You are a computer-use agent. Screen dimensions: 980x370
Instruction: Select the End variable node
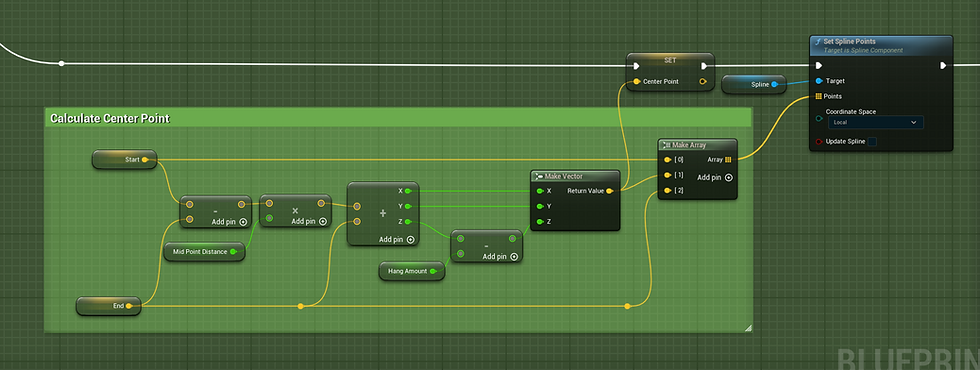[108, 306]
